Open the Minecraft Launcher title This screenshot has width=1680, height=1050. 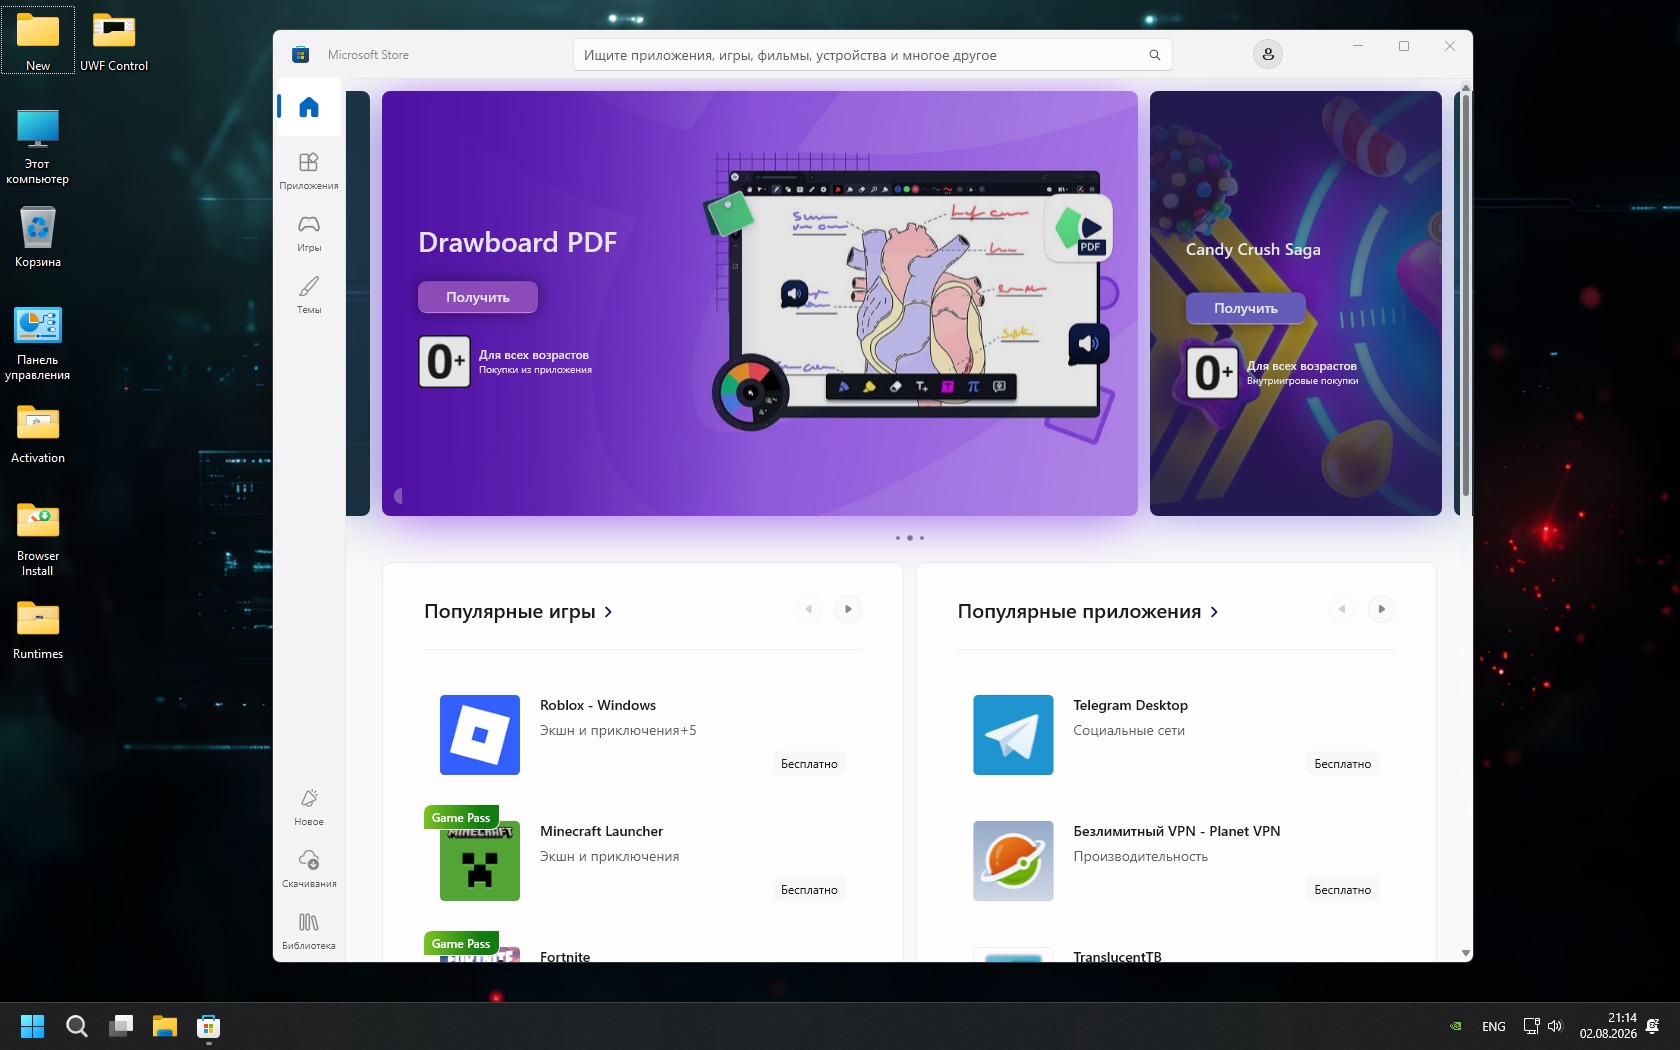[x=601, y=831]
